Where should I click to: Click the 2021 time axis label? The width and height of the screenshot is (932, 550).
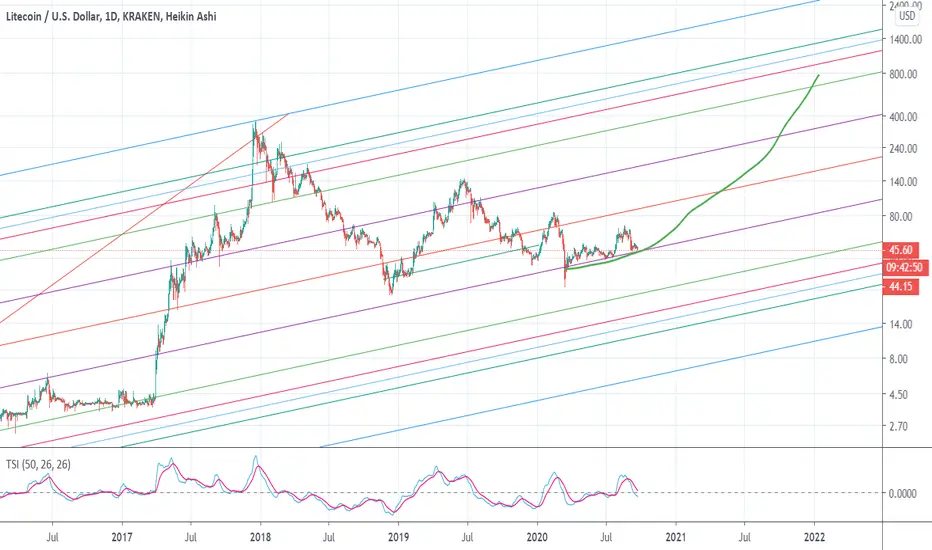click(675, 538)
